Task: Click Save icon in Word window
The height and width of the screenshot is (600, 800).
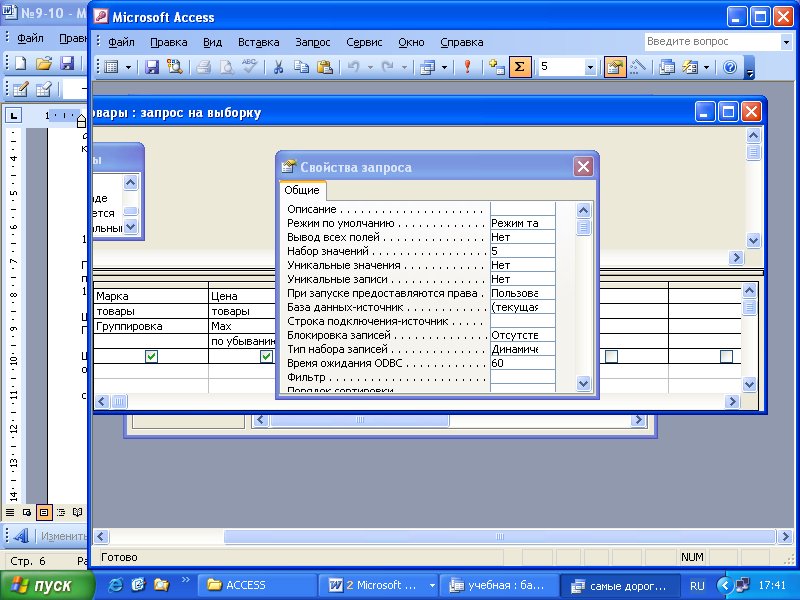Action: coord(67,63)
